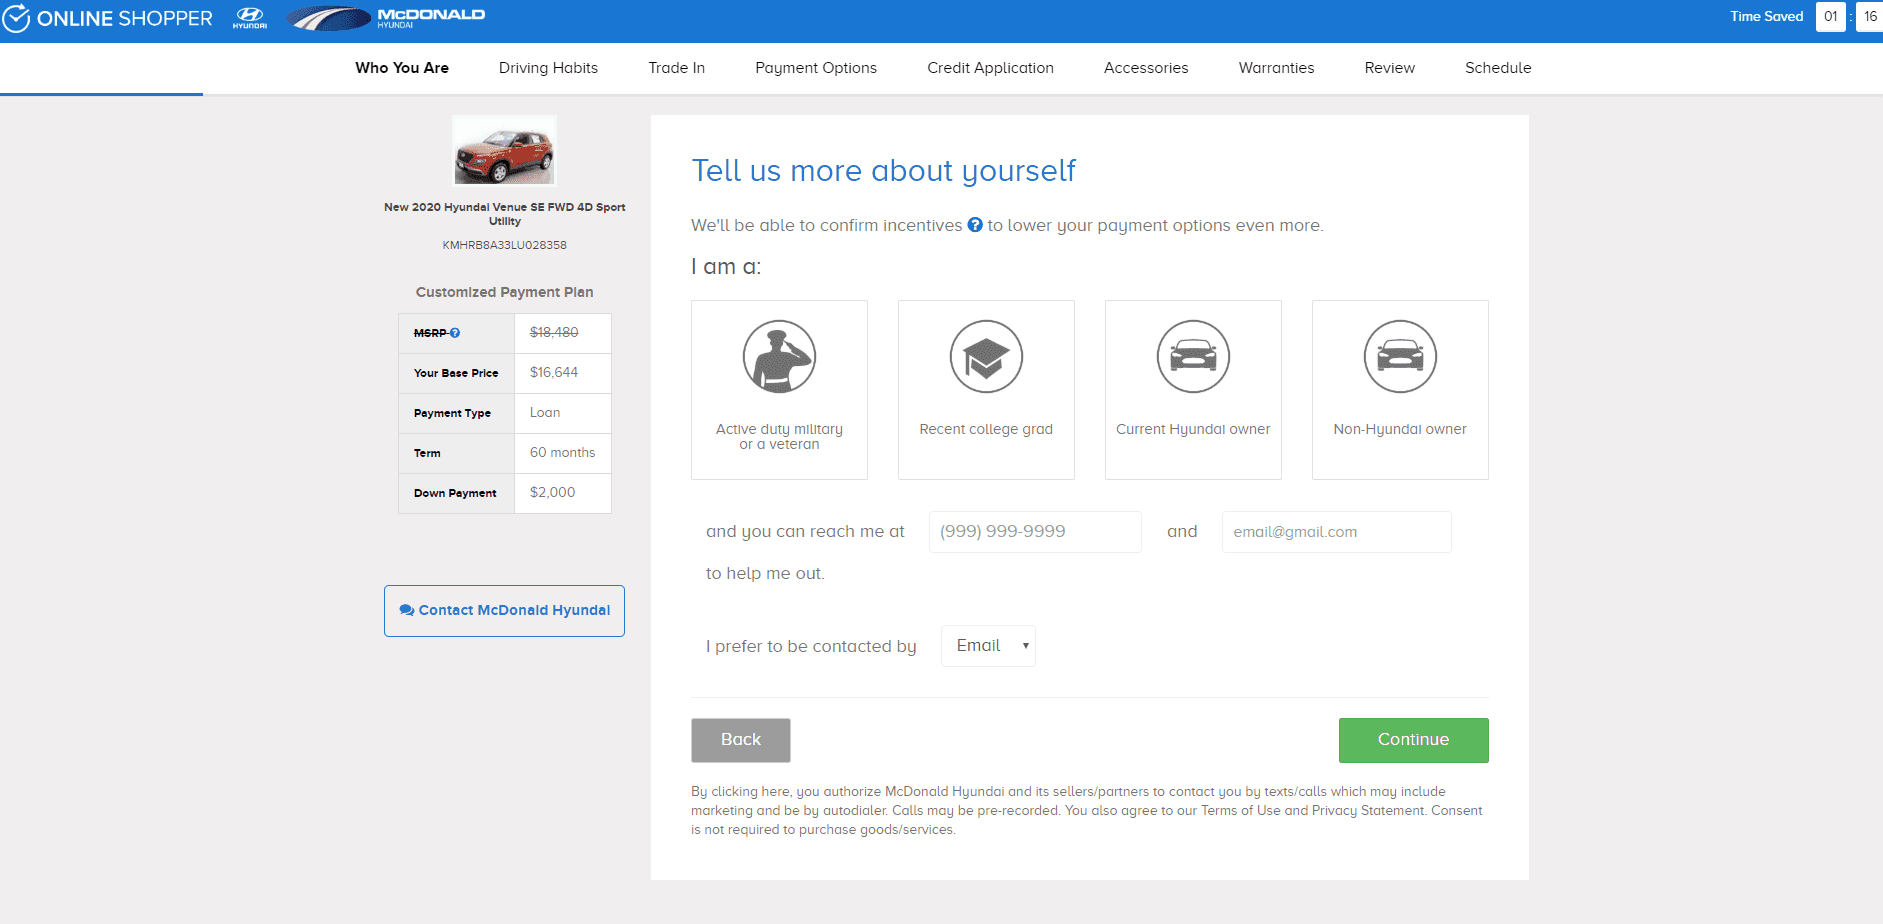Click the $2,000 down payment value

click(552, 493)
